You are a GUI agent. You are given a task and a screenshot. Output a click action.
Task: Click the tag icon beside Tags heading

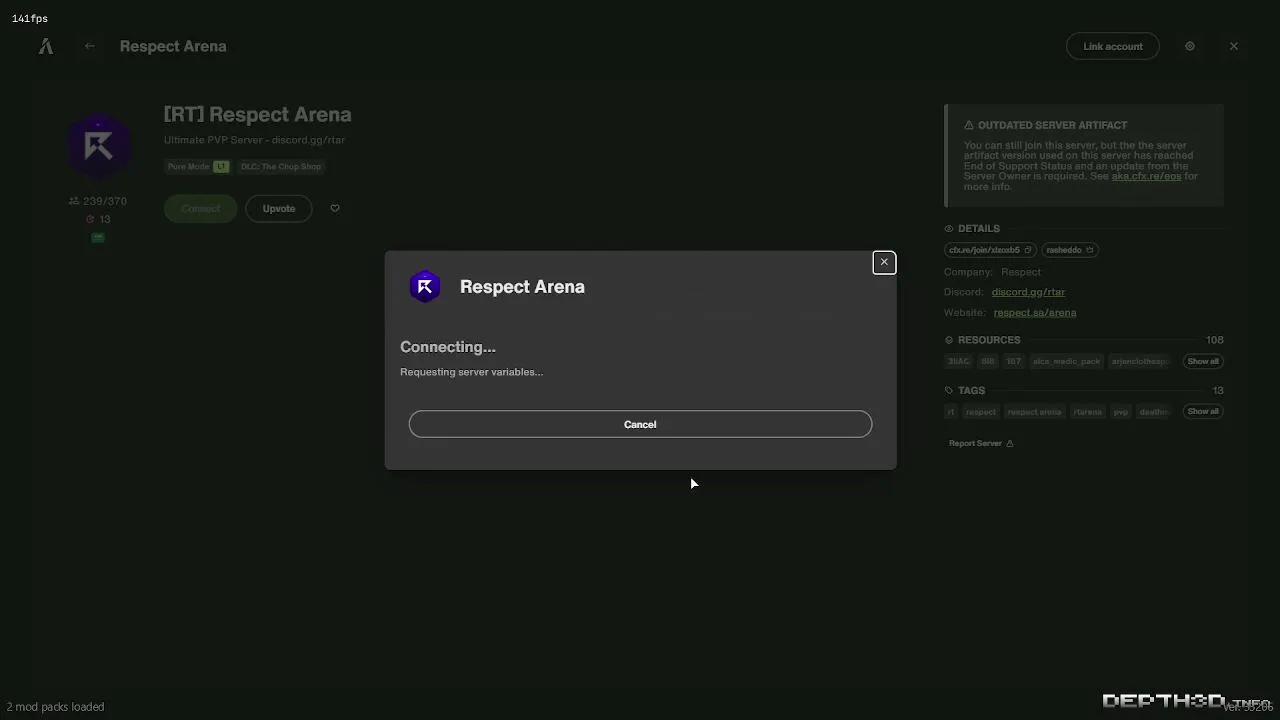[x=949, y=391]
